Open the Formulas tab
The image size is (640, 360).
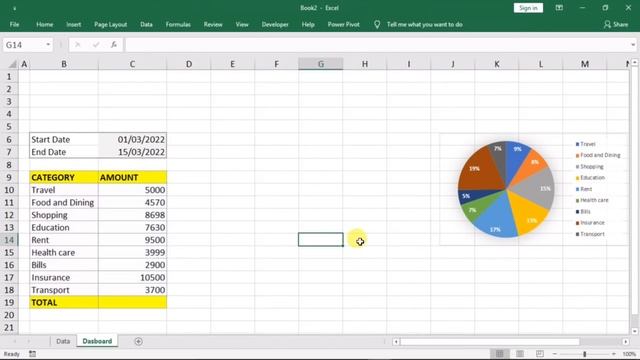178,24
